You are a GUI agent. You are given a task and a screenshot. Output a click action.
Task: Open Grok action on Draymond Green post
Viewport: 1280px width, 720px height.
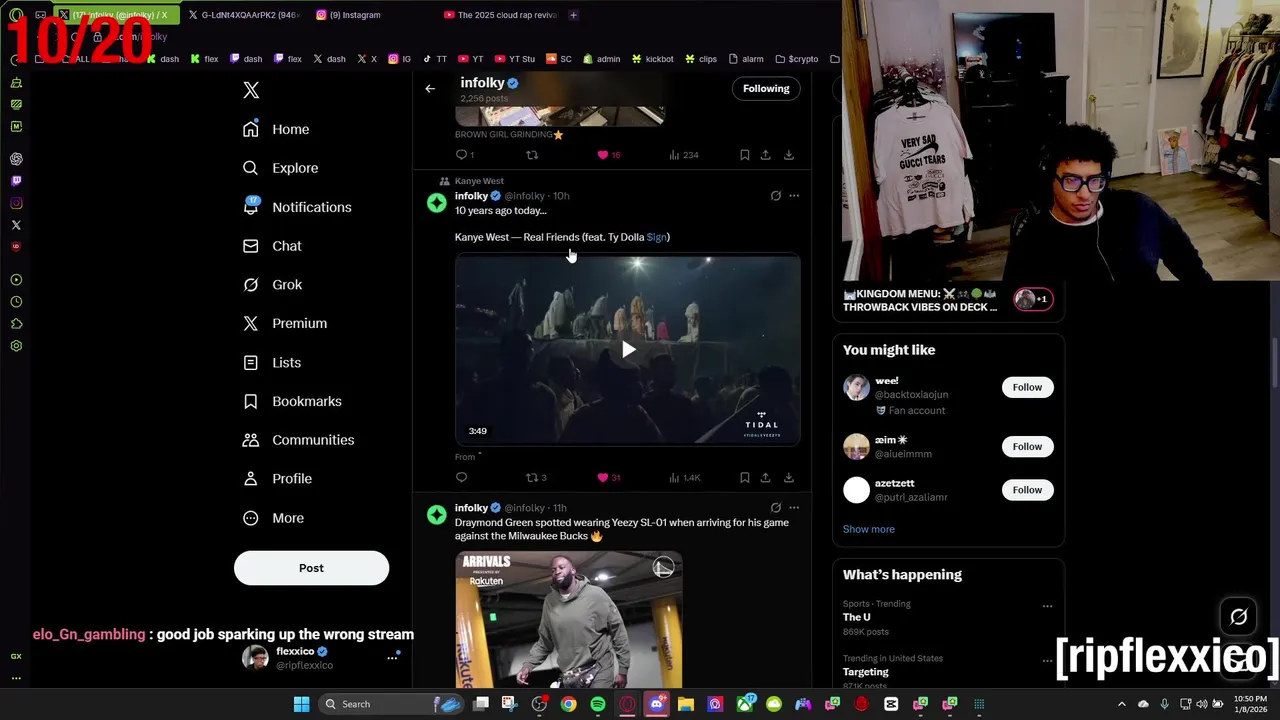point(775,508)
